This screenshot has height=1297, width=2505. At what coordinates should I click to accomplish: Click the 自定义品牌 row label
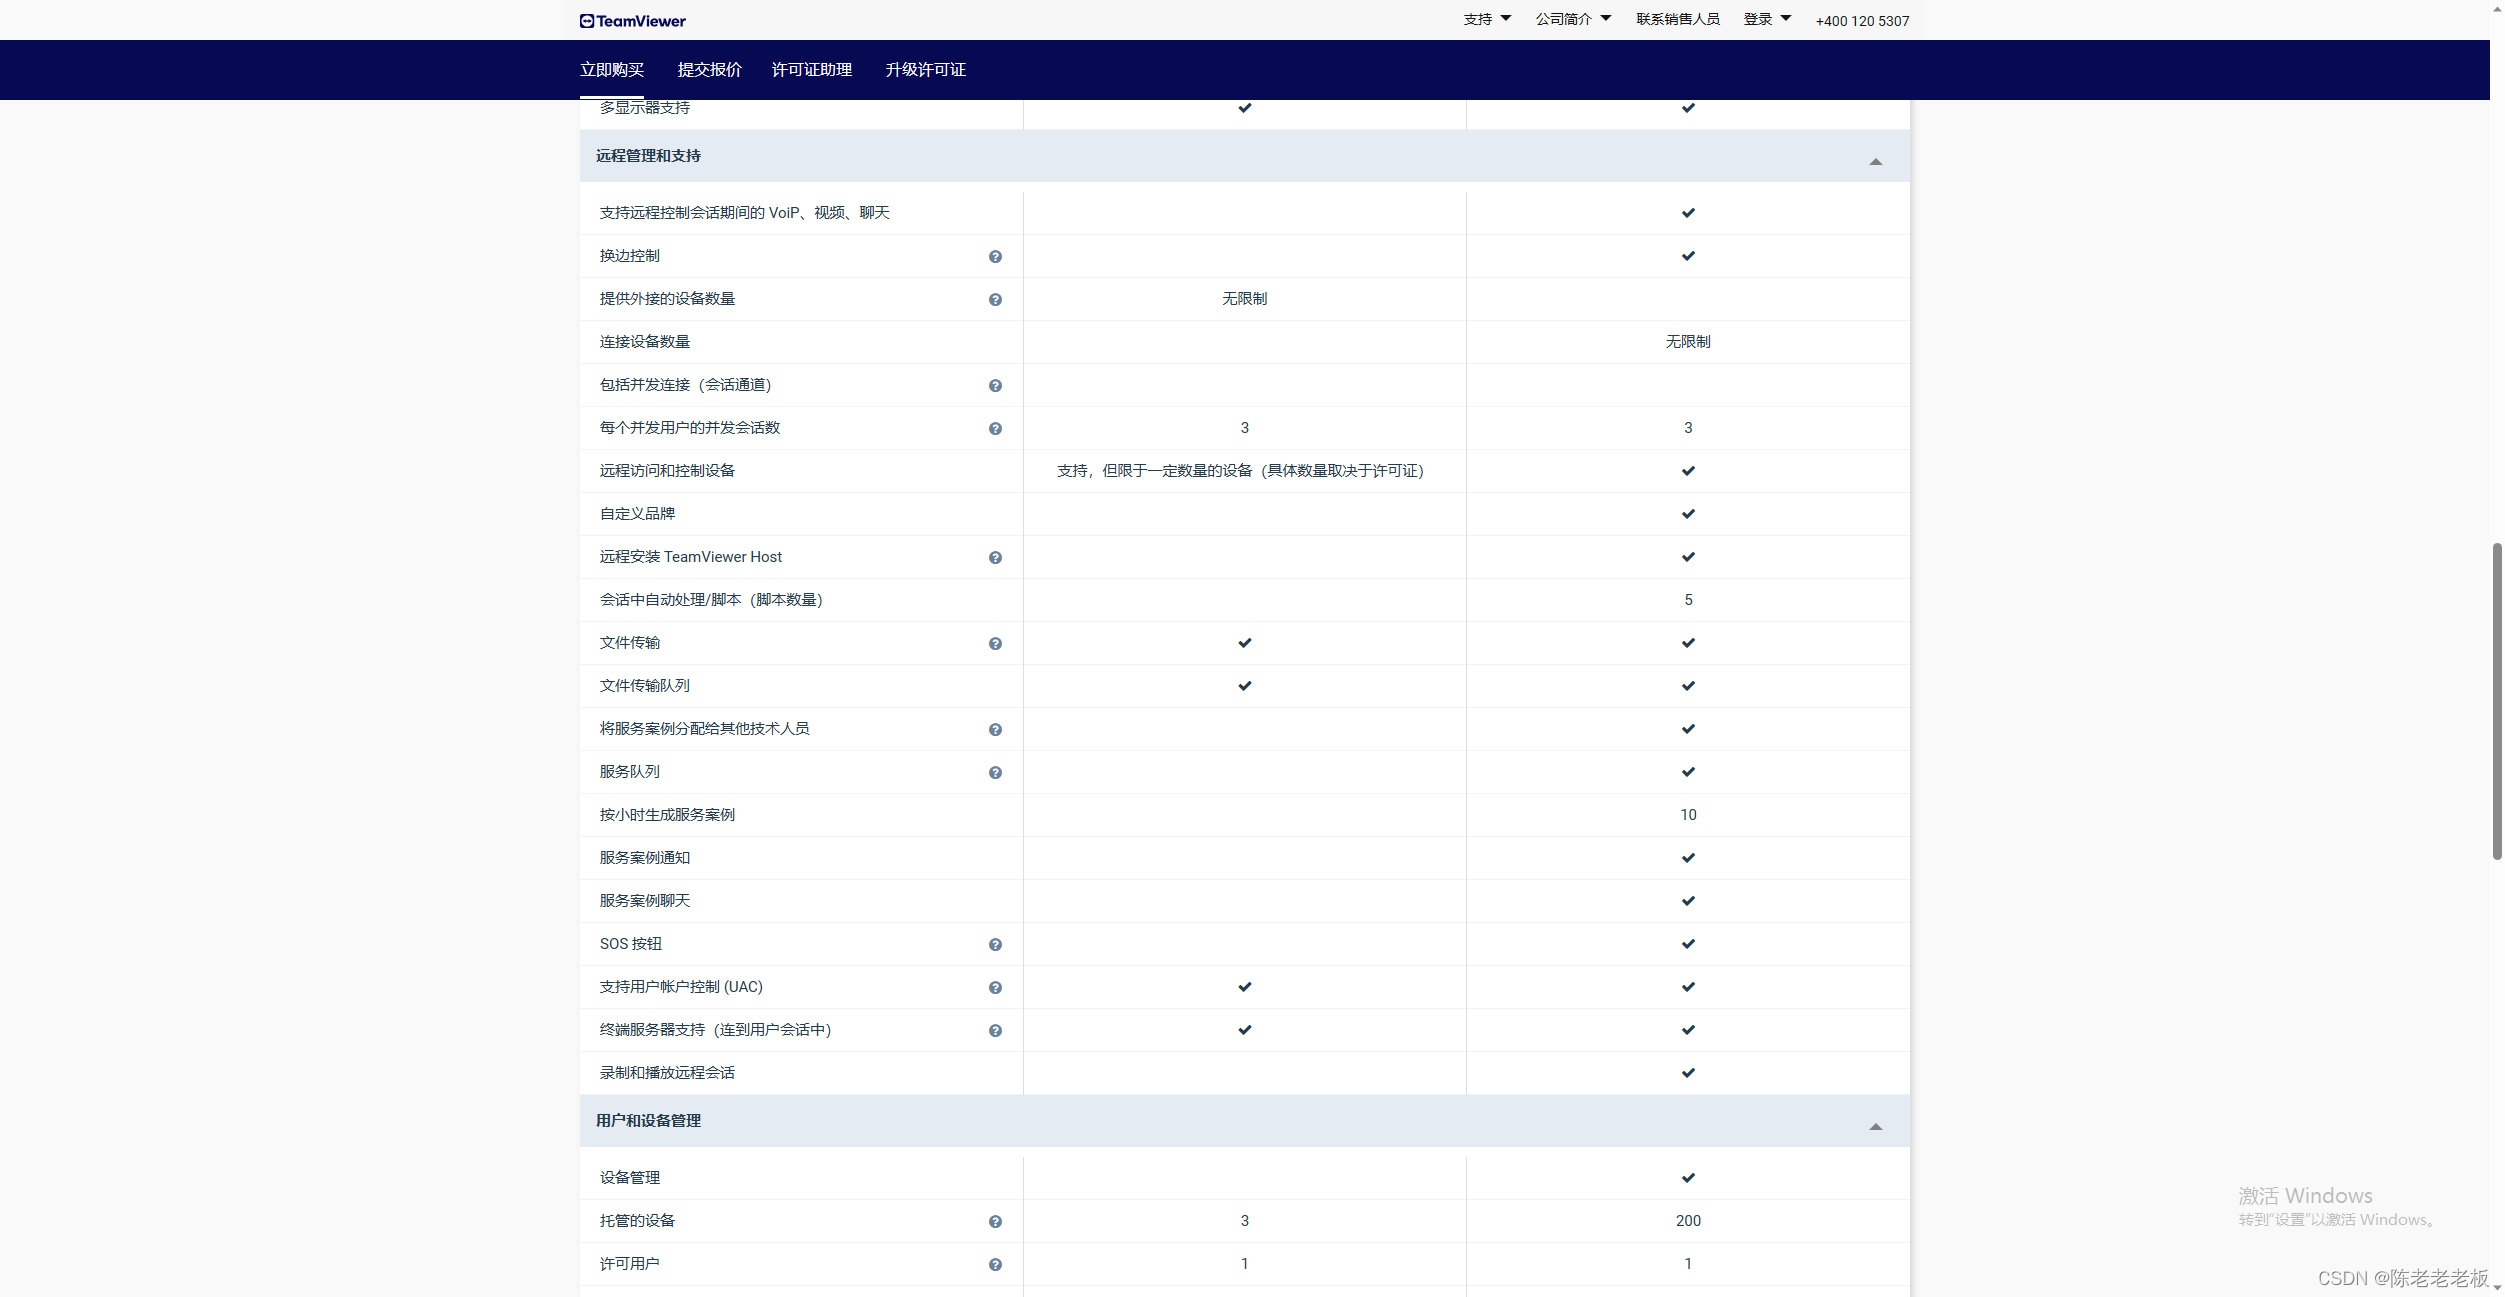637,514
